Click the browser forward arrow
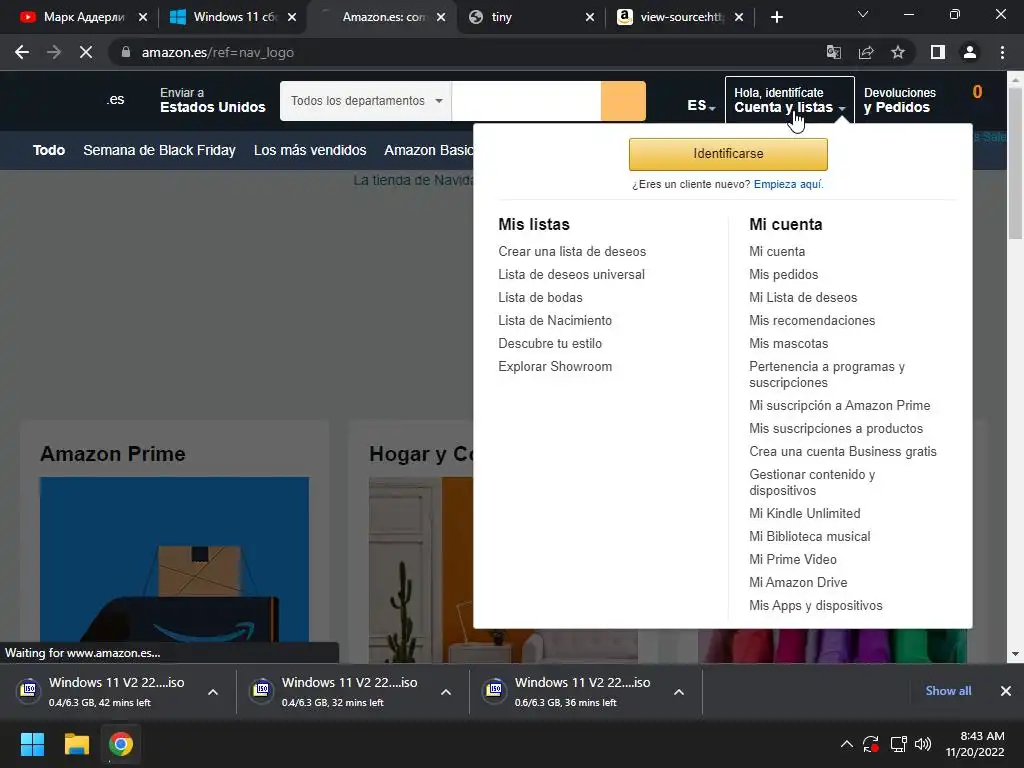Image resolution: width=1024 pixels, height=768 pixels. 54,52
